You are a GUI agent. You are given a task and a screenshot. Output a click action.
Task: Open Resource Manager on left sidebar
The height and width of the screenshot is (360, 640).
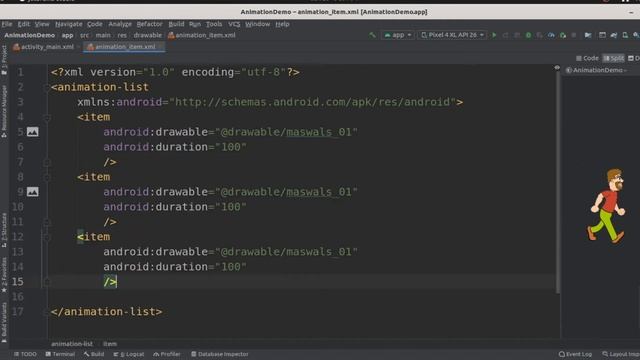tap(4, 111)
